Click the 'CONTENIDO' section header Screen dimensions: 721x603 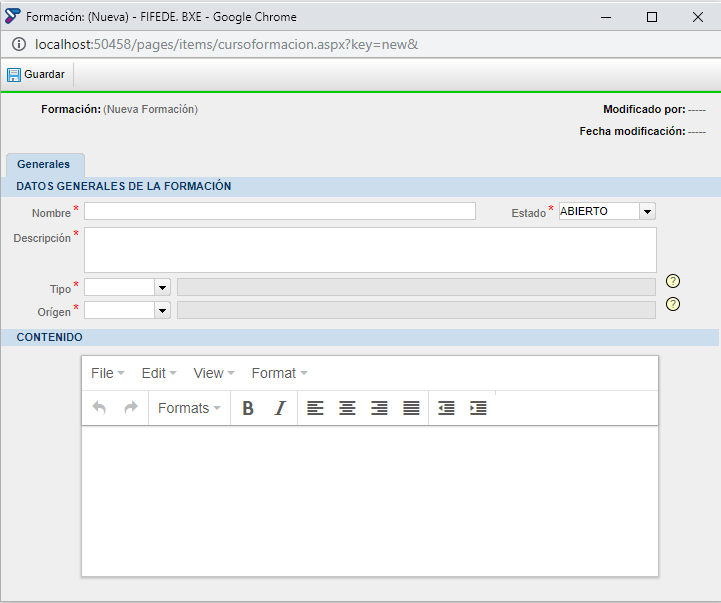click(50, 337)
